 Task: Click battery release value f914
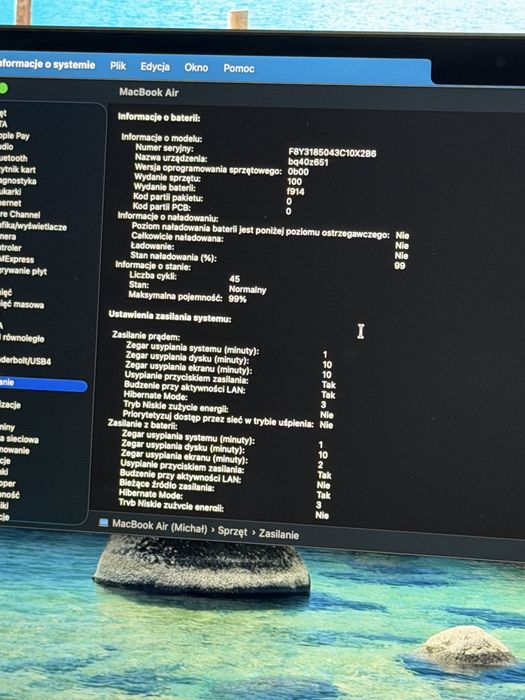296,192
